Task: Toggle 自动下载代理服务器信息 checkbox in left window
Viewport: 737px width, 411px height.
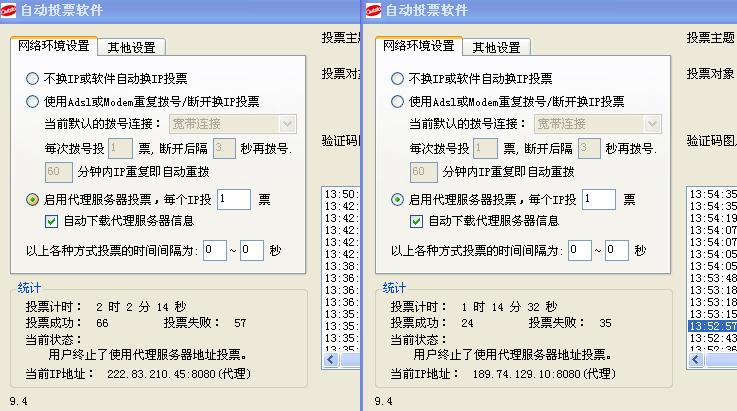Action: pos(52,221)
